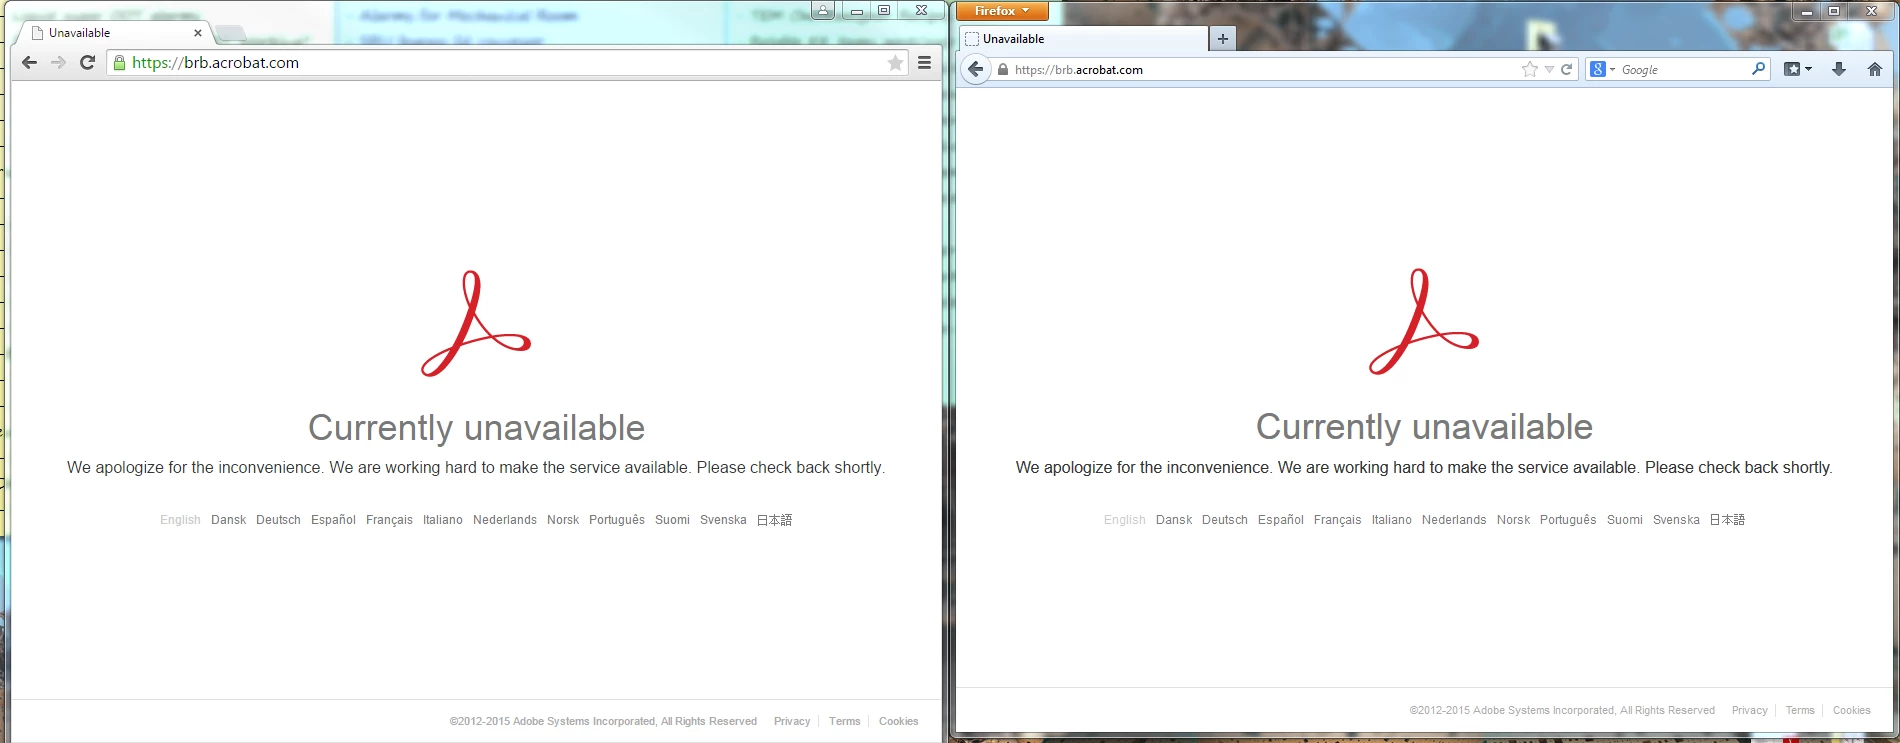Select Español in the Chrome page
Image resolution: width=1900 pixels, height=743 pixels.
pyautogui.click(x=333, y=520)
